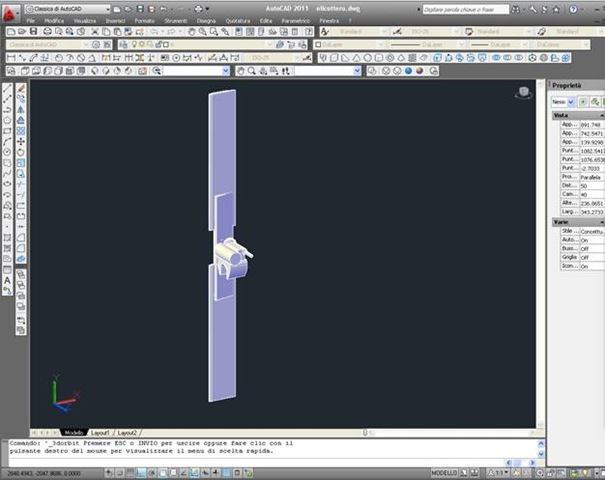Open the Disegna menu

click(x=206, y=21)
